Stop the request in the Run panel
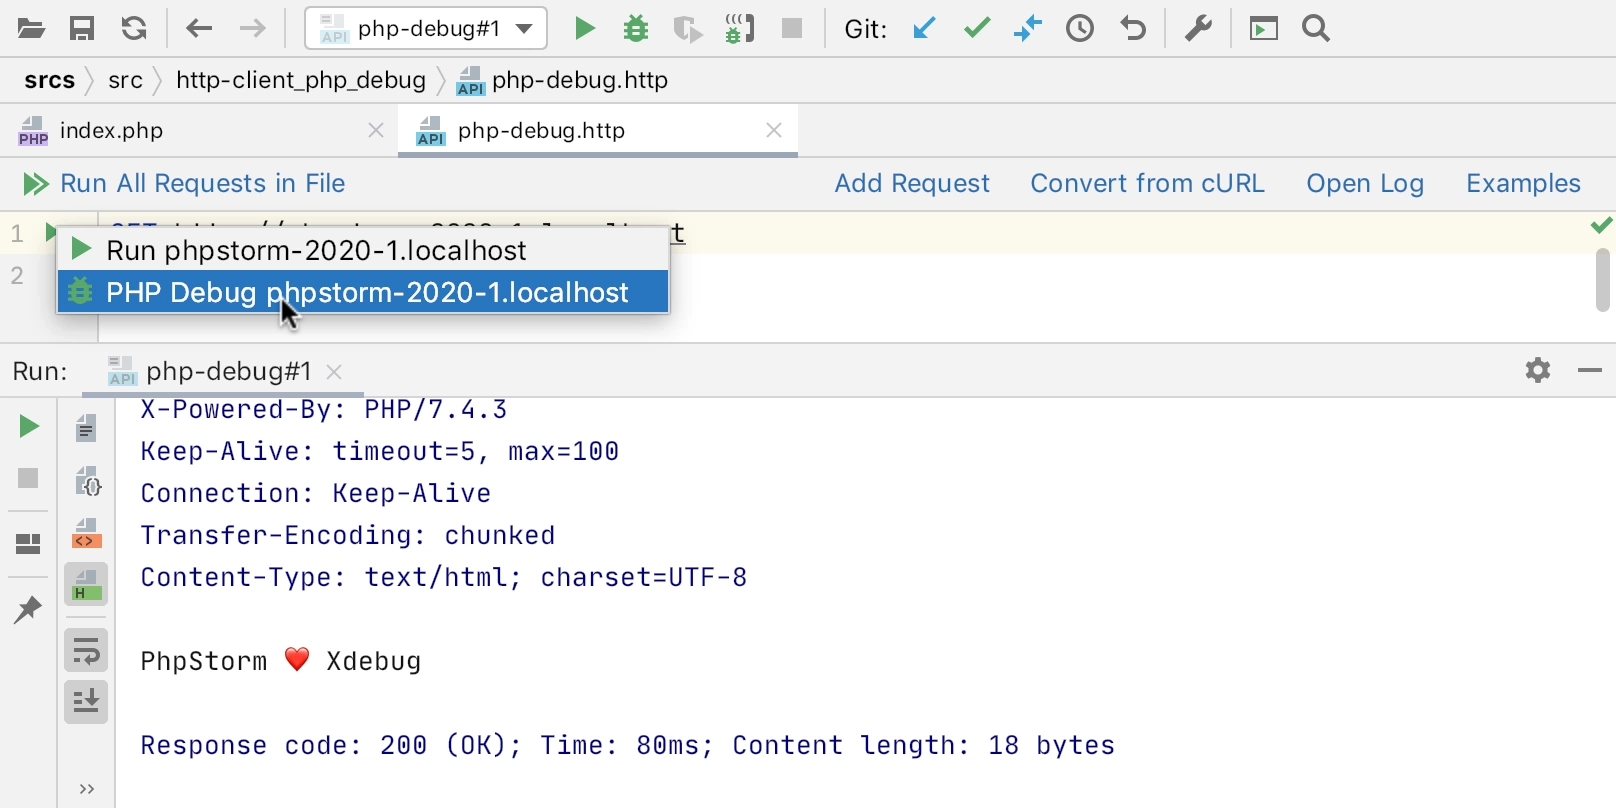Screen dimensions: 1616x808 tap(28, 478)
